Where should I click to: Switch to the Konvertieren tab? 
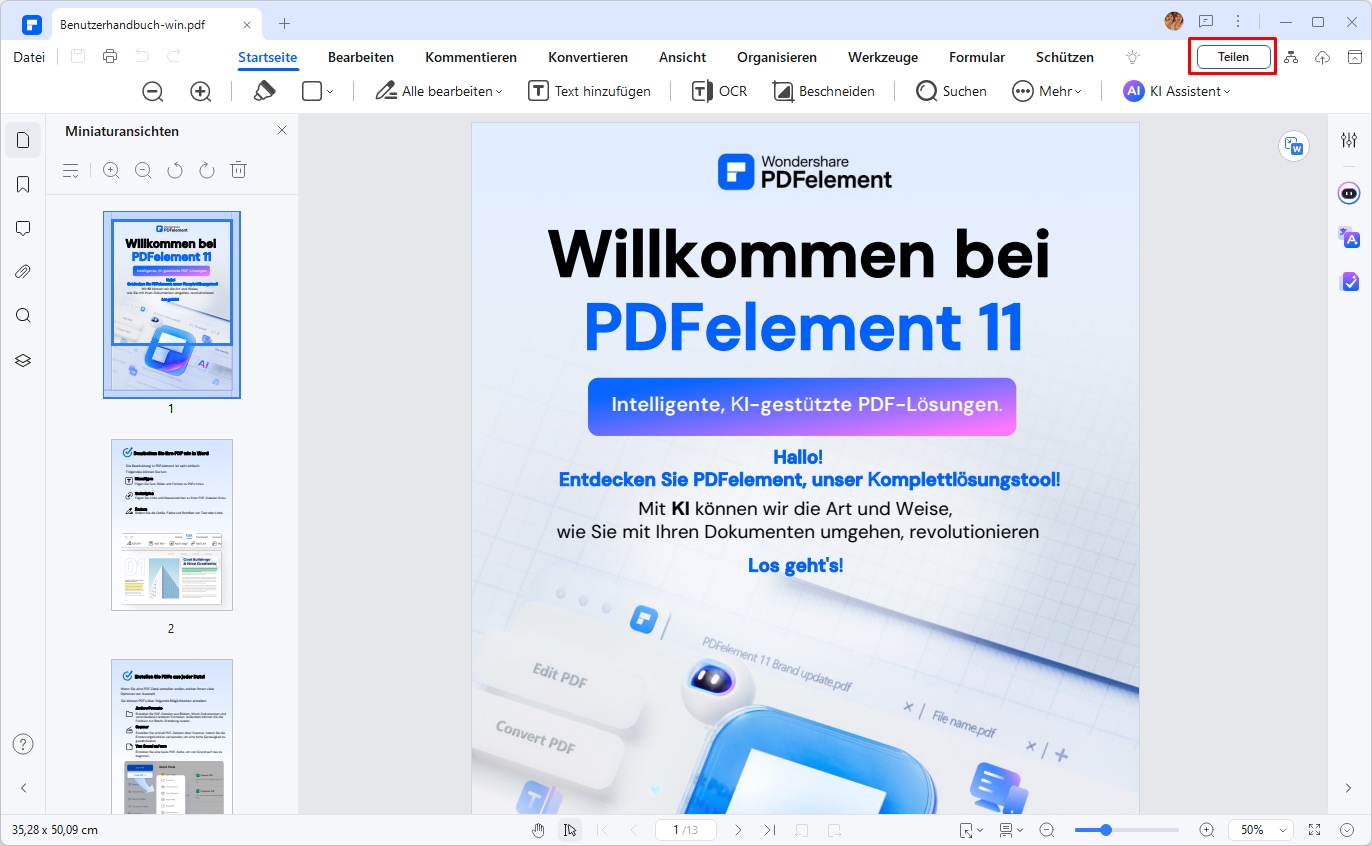point(588,57)
